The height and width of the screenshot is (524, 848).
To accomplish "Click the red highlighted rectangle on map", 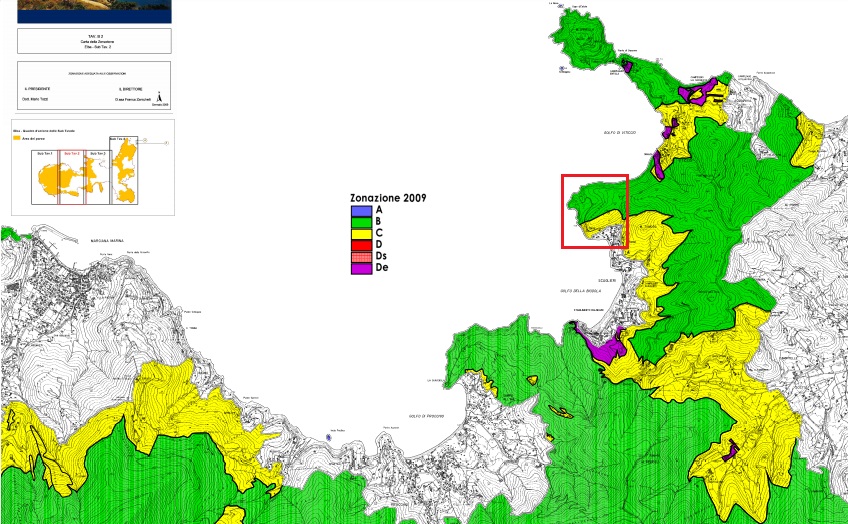I will (594, 211).
